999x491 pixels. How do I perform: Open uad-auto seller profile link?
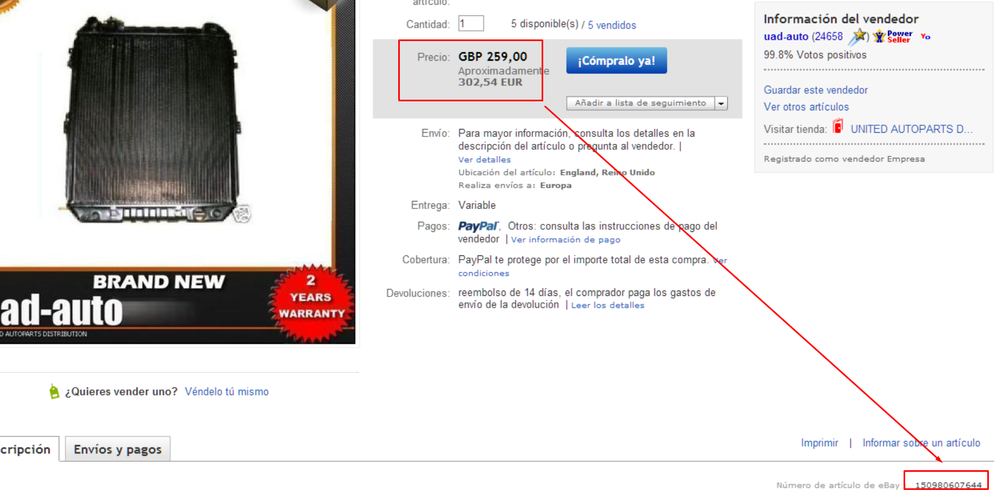click(786, 37)
